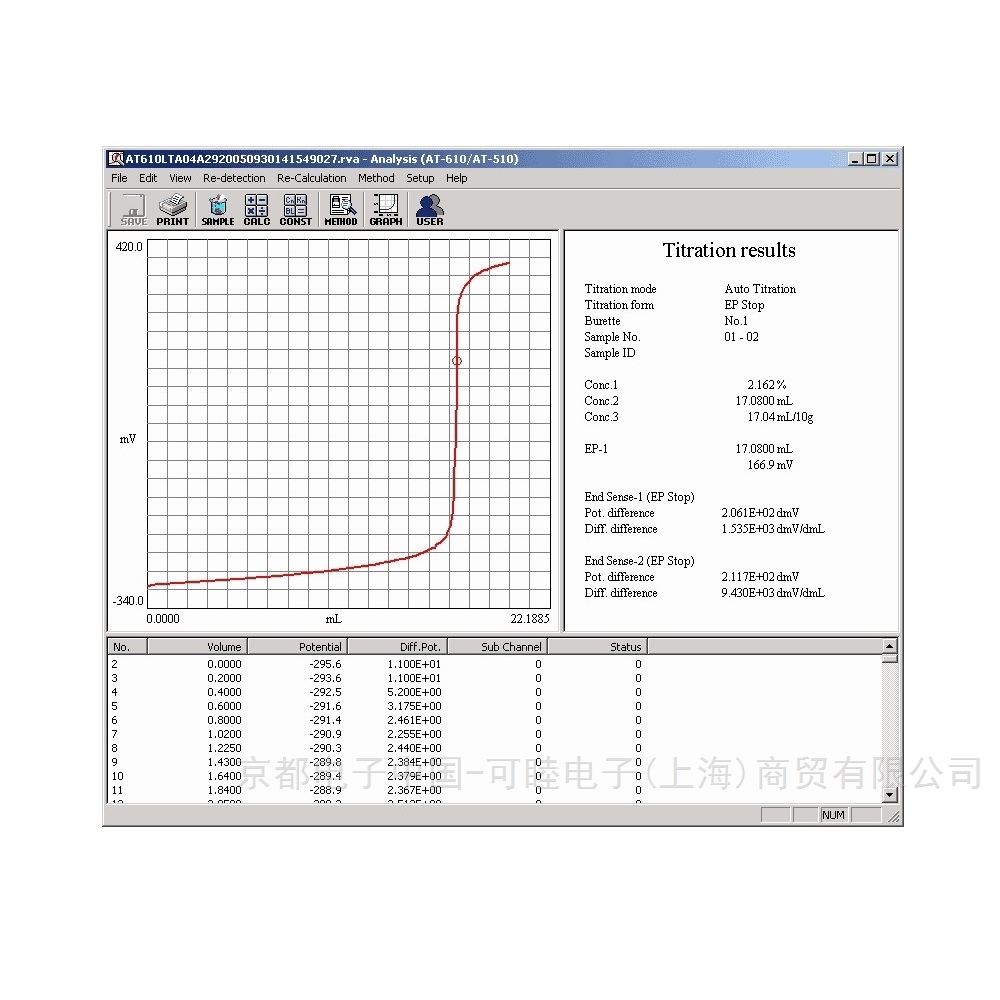Image resolution: width=1000 pixels, height=1000 pixels.
Task: Click the EP Stop titration form value
Action: [x=744, y=305]
